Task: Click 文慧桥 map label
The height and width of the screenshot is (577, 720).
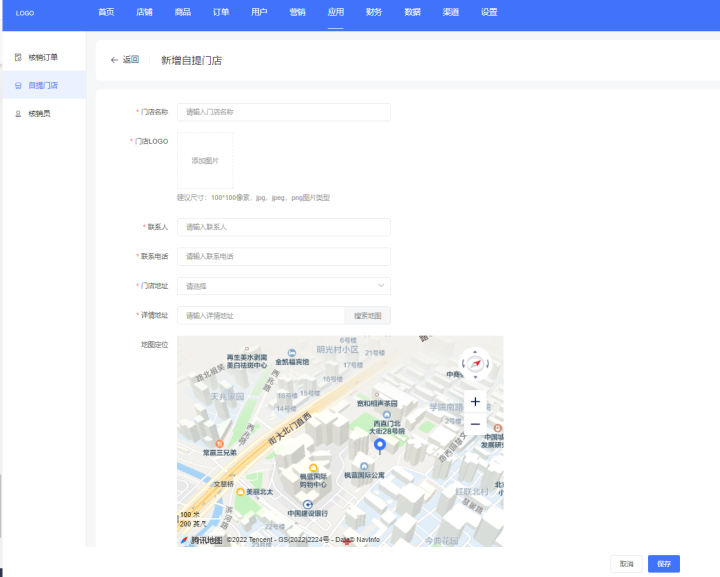Action: pyautogui.click(x=224, y=484)
